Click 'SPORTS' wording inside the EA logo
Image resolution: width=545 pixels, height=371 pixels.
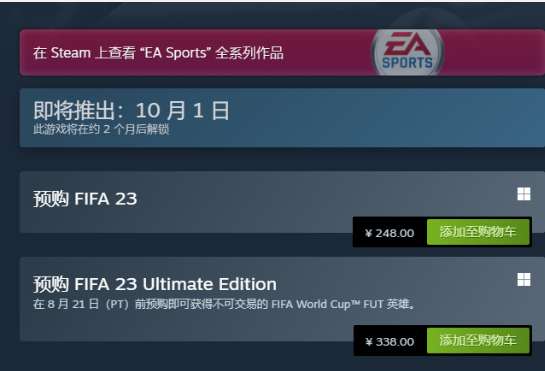407,63
